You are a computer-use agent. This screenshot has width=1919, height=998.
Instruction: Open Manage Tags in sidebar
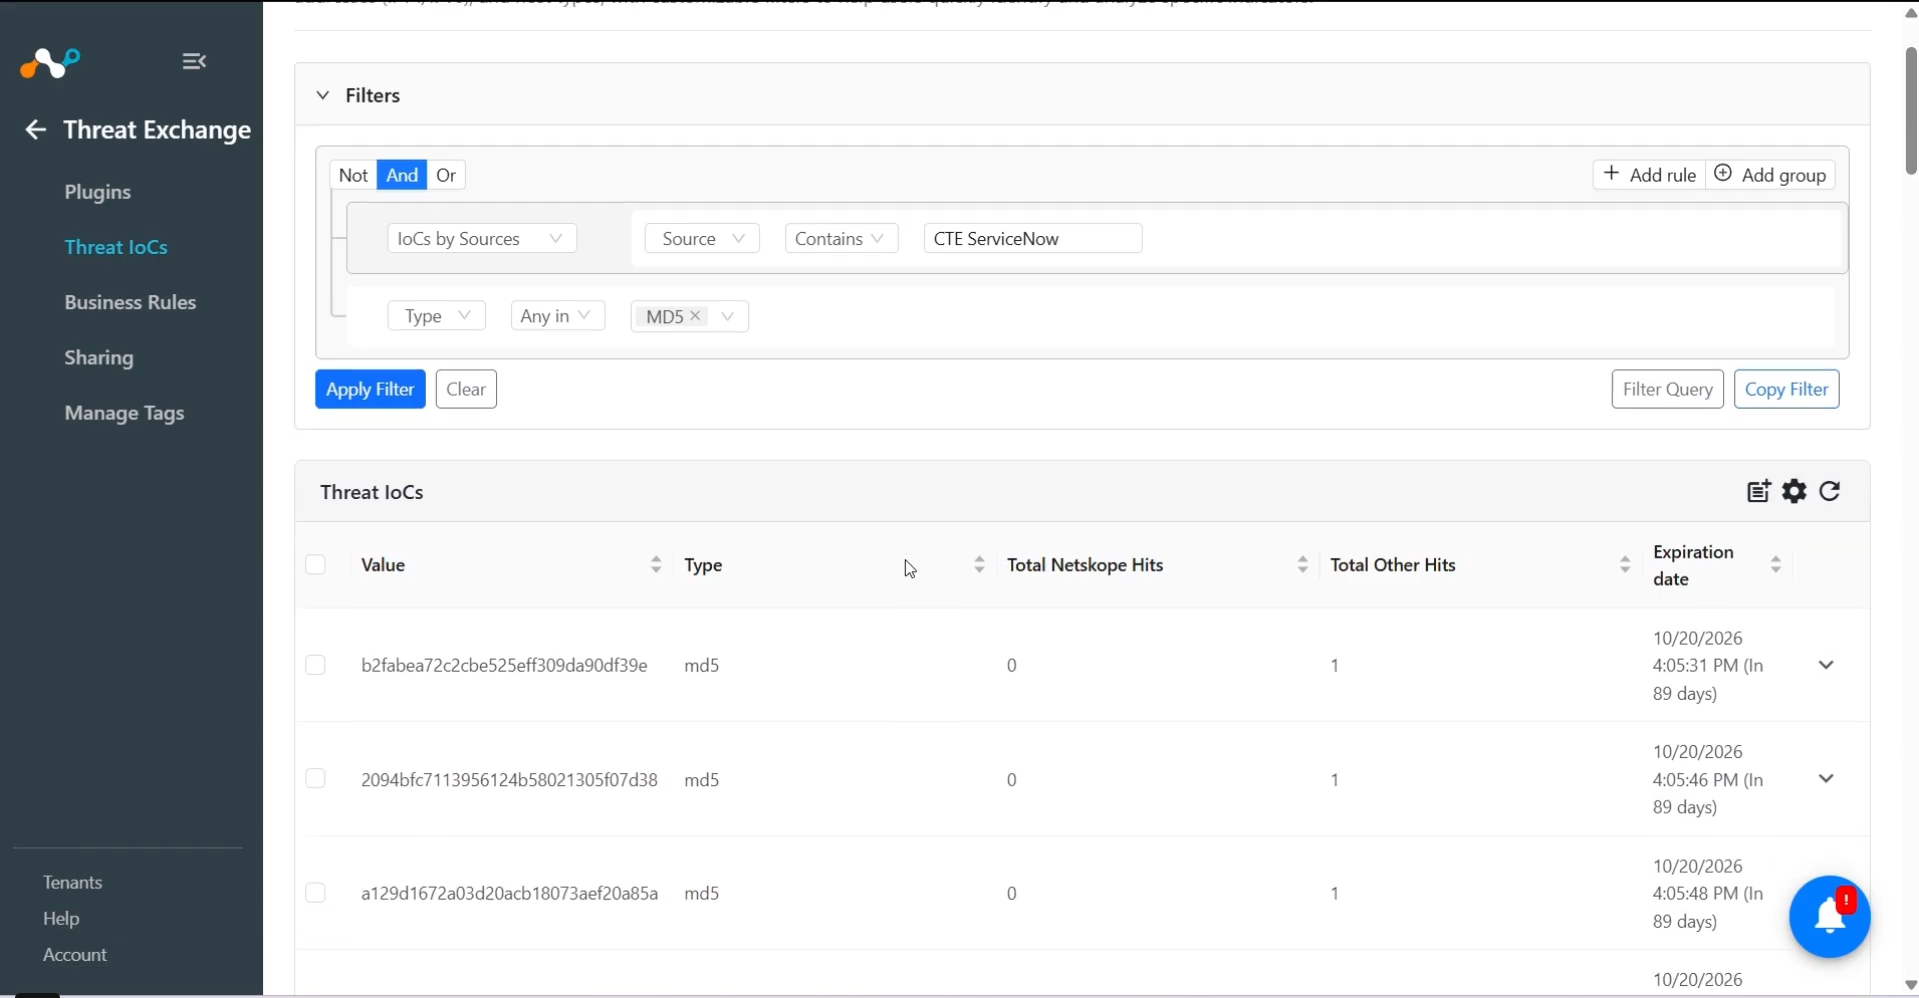(x=124, y=413)
